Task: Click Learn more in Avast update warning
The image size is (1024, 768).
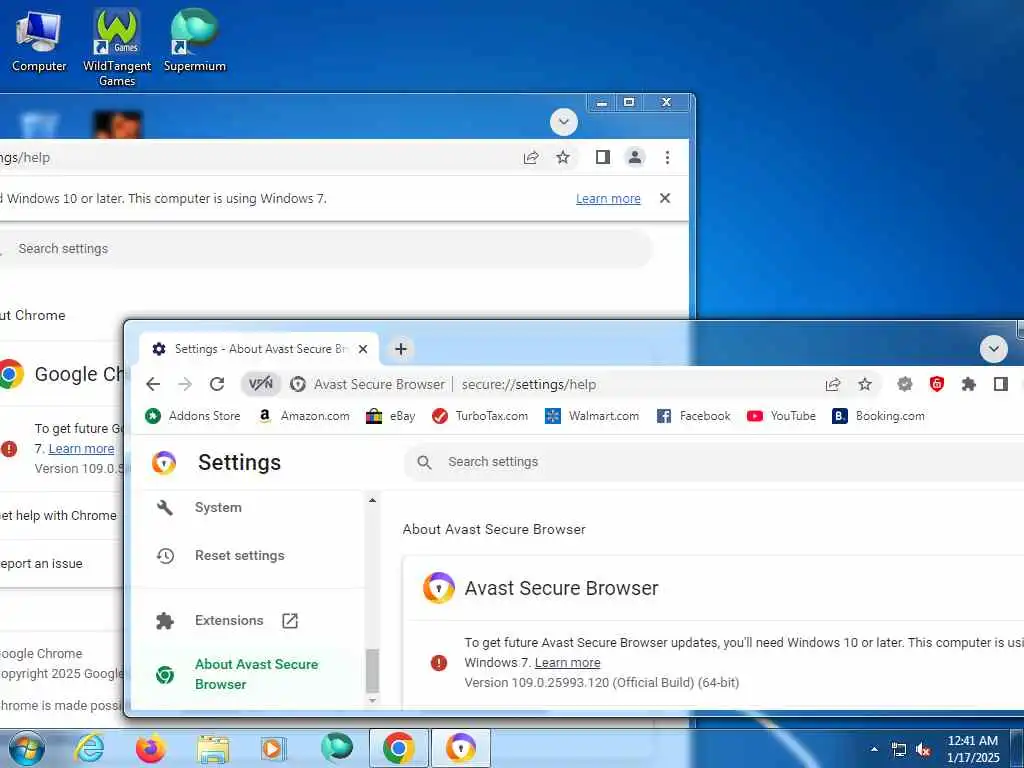Action: click(x=568, y=662)
